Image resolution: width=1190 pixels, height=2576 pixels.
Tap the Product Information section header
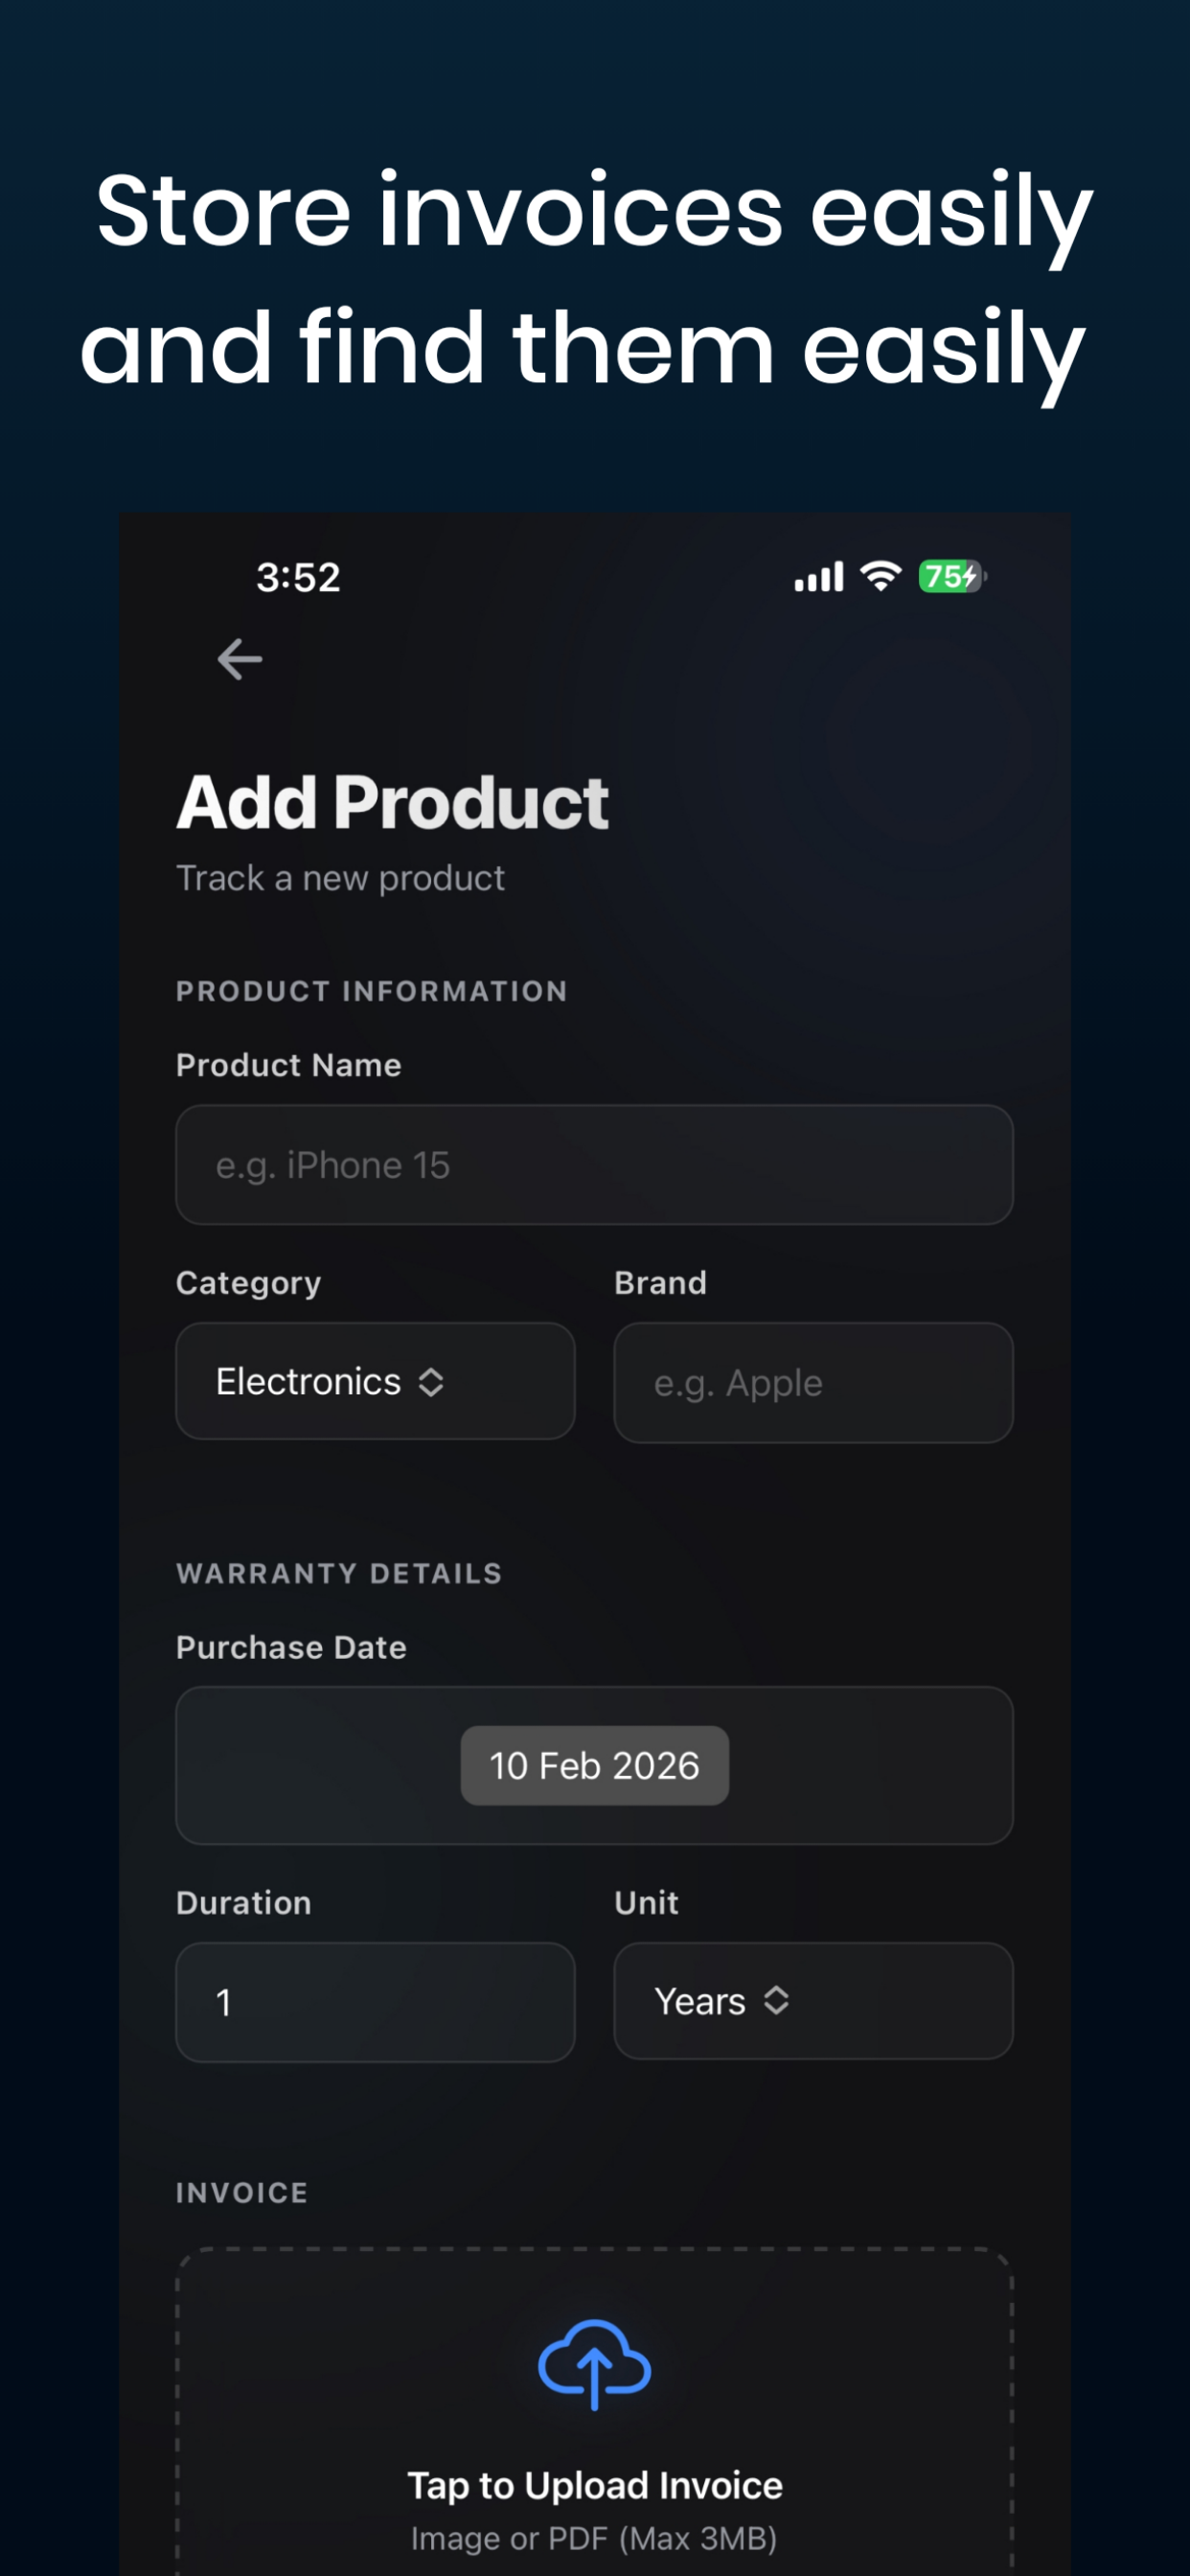click(371, 990)
